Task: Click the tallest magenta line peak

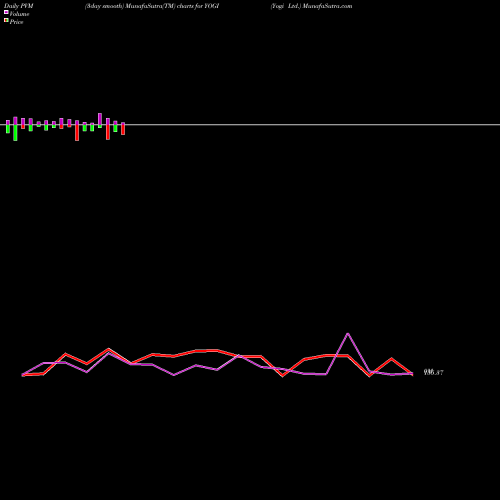Action: (348, 334)
